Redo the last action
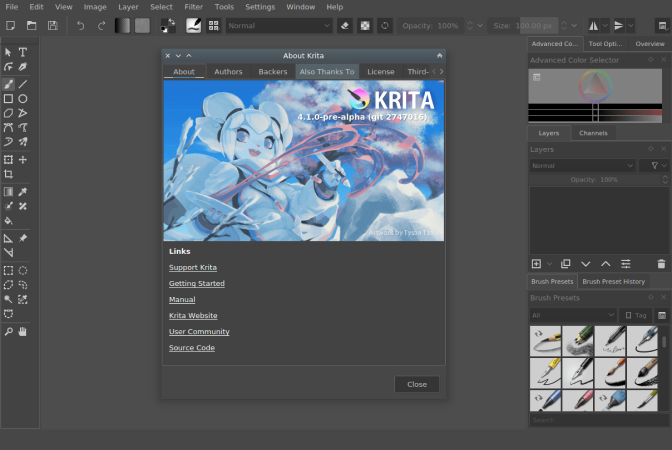 [x=101, y=26]
